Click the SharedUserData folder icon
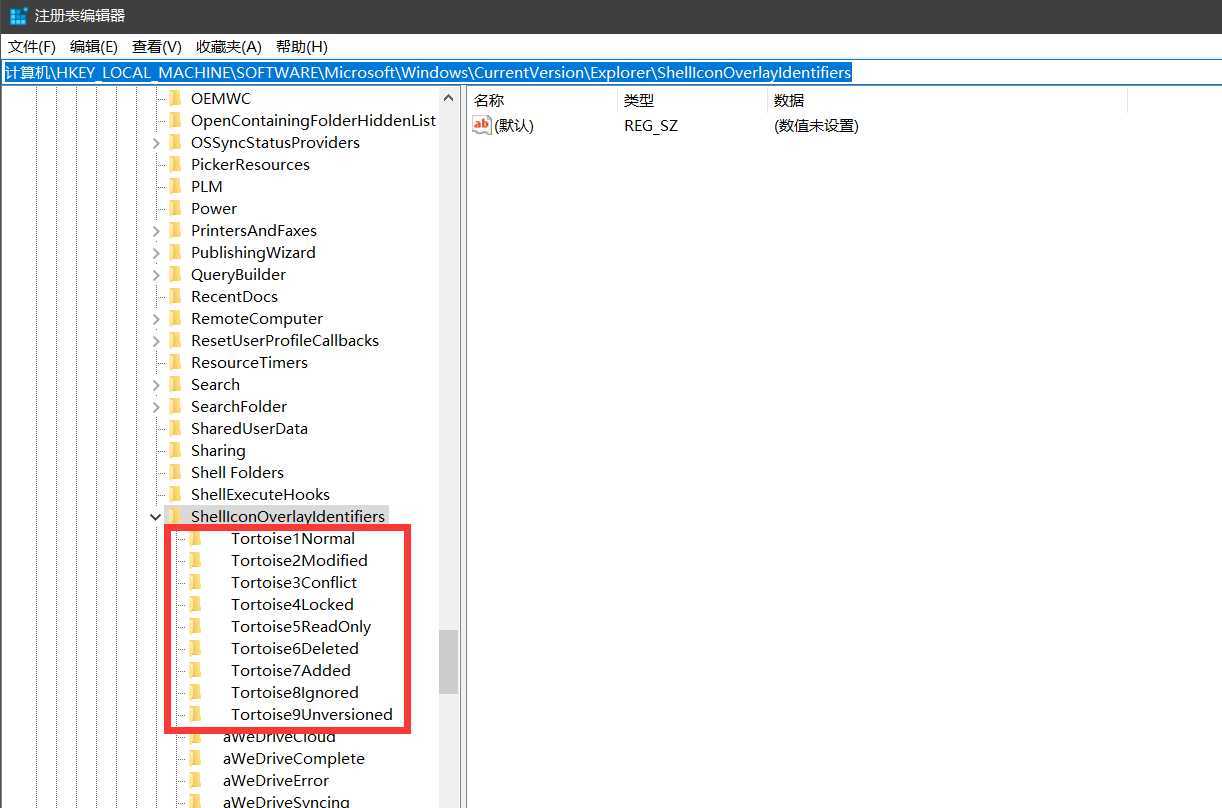Viewport: 1222px width, 808px height. point(175,428)
